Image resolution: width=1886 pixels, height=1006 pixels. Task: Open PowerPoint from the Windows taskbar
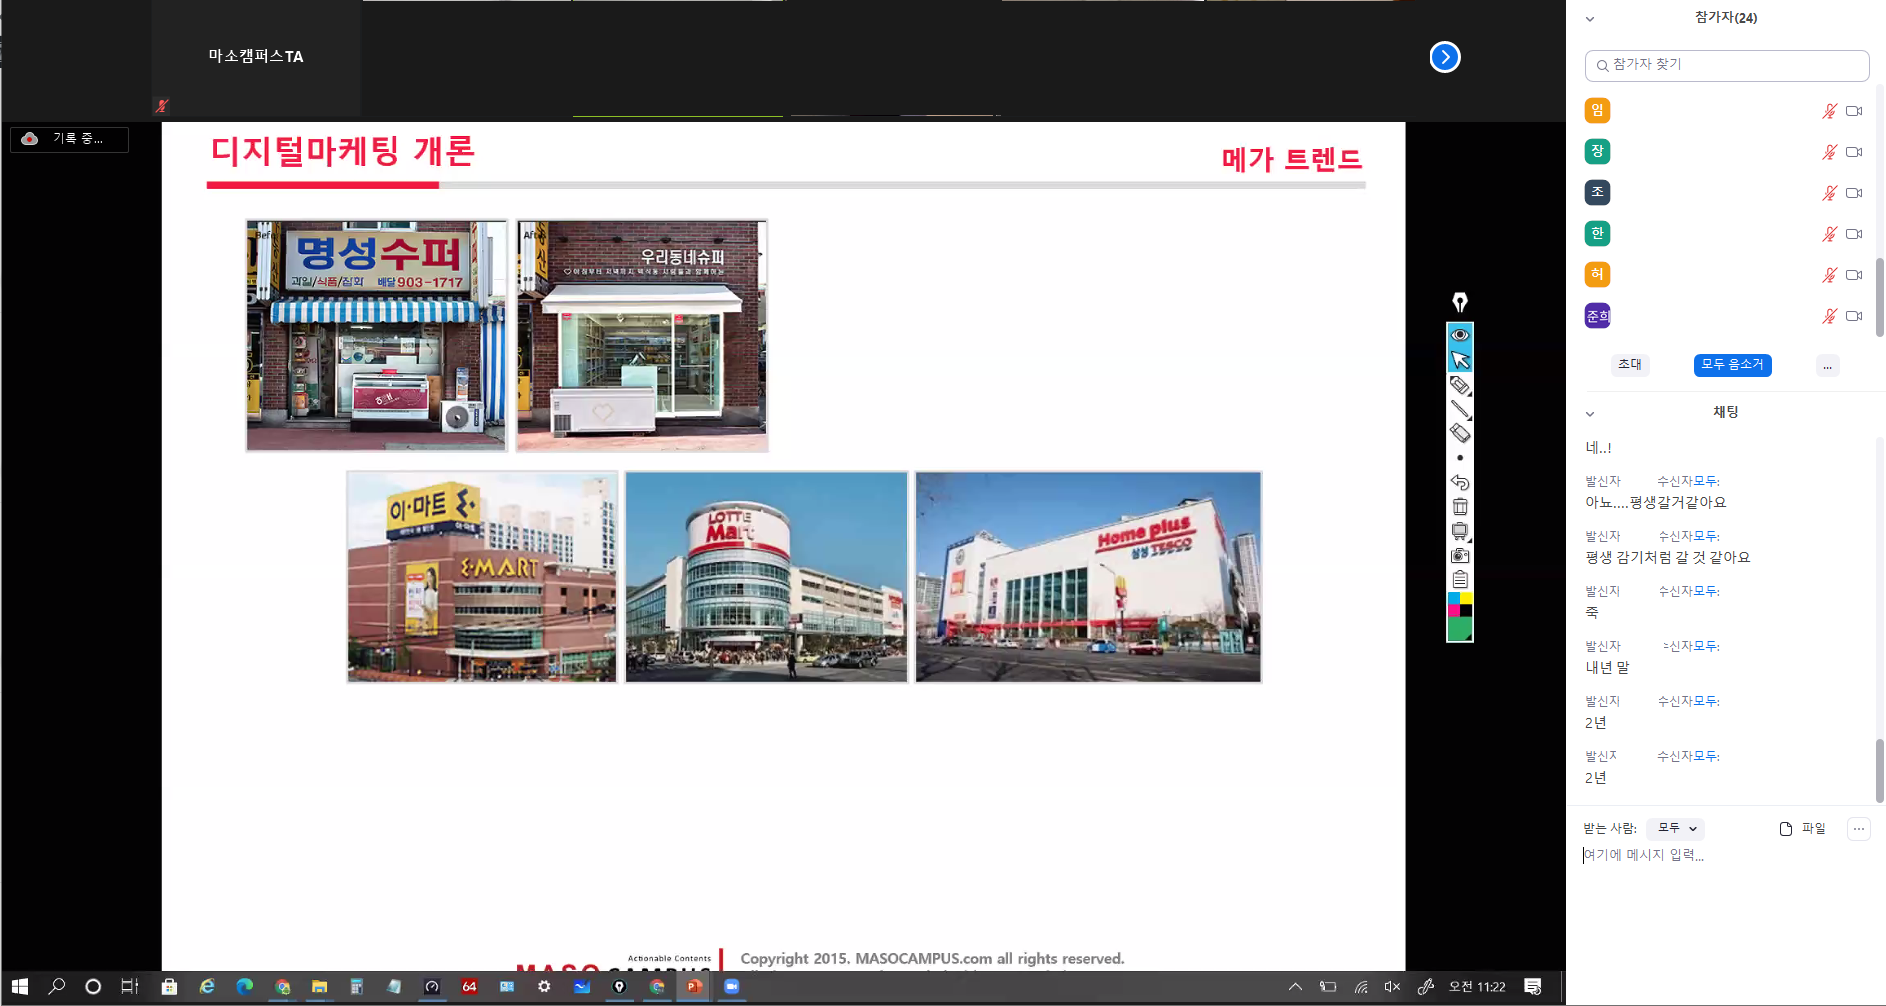coord(694,987)
